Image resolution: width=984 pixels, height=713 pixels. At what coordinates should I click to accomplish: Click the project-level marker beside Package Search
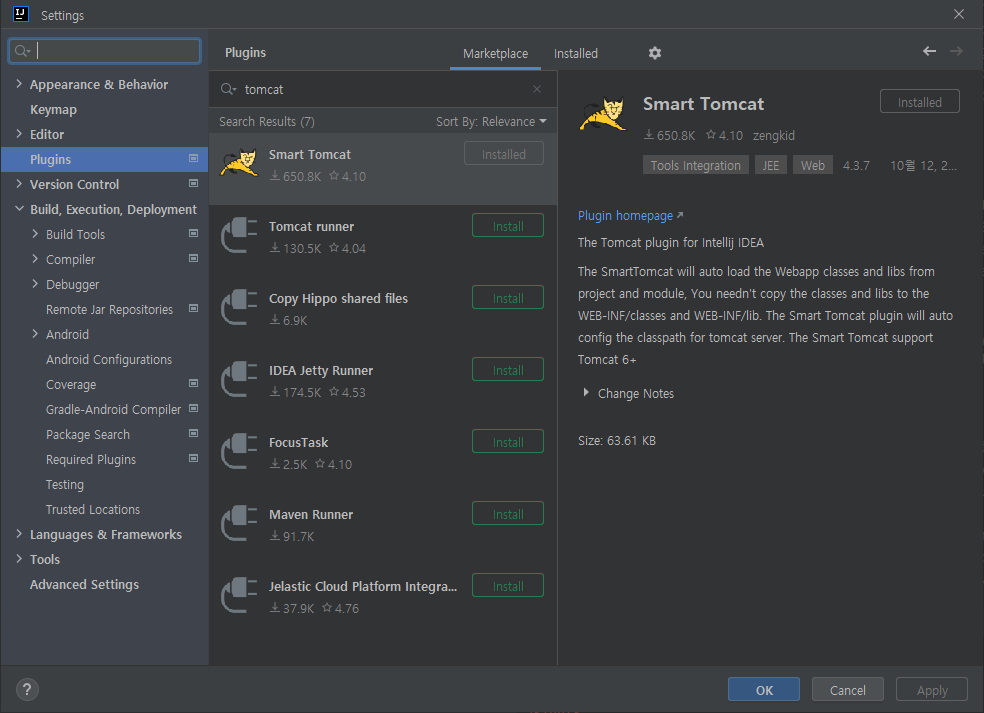click(193, 434)
